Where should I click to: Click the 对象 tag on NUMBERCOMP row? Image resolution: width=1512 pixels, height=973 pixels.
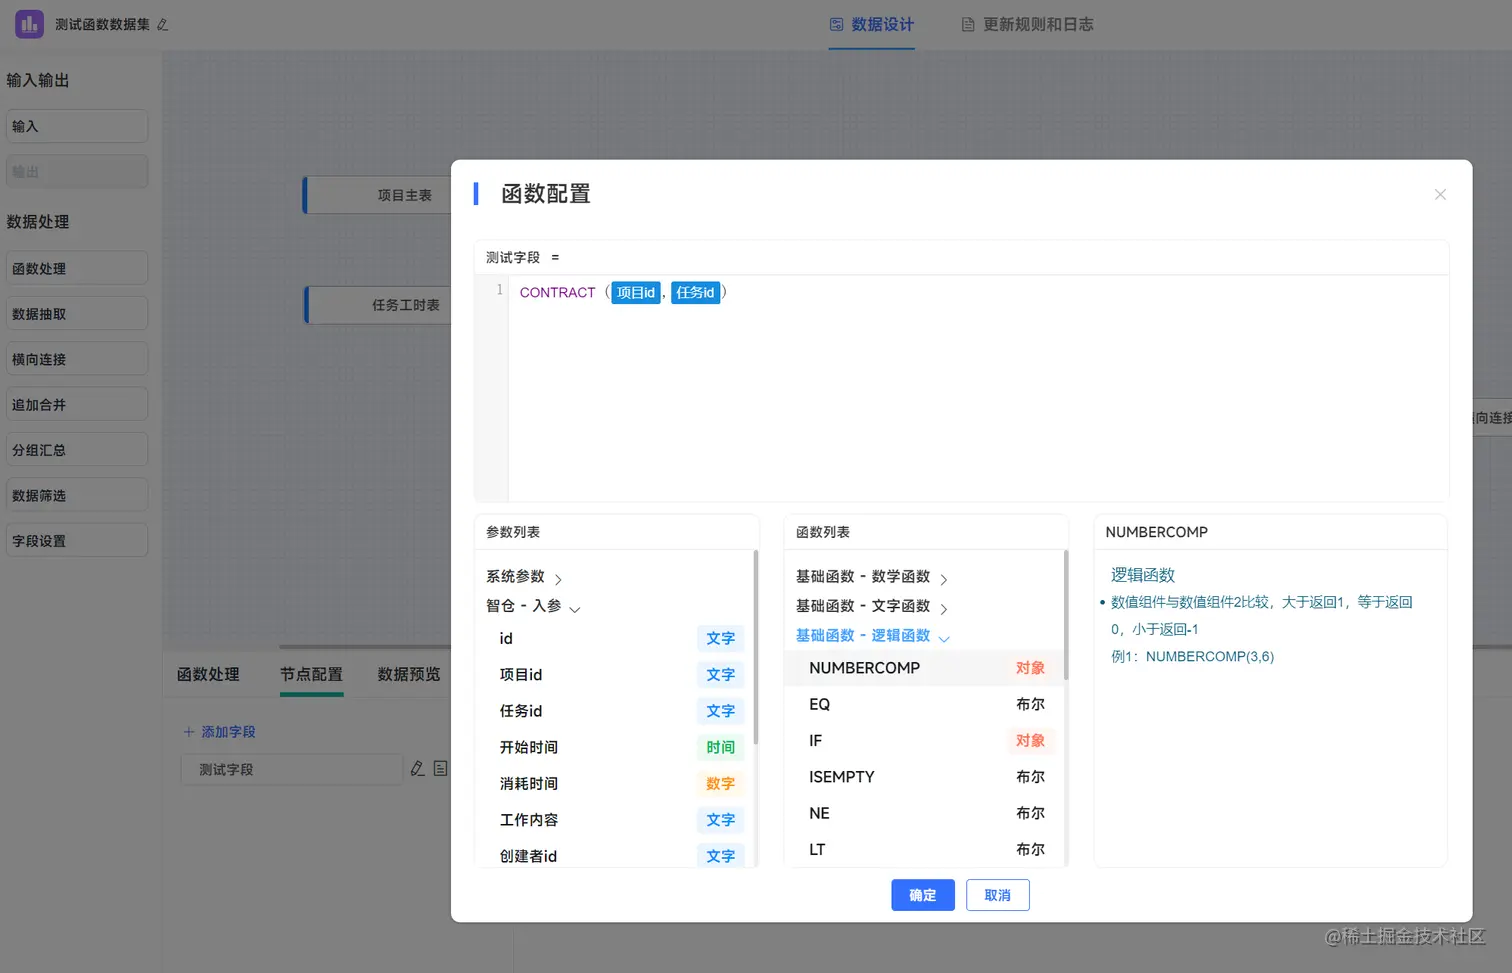[1030, 668]
